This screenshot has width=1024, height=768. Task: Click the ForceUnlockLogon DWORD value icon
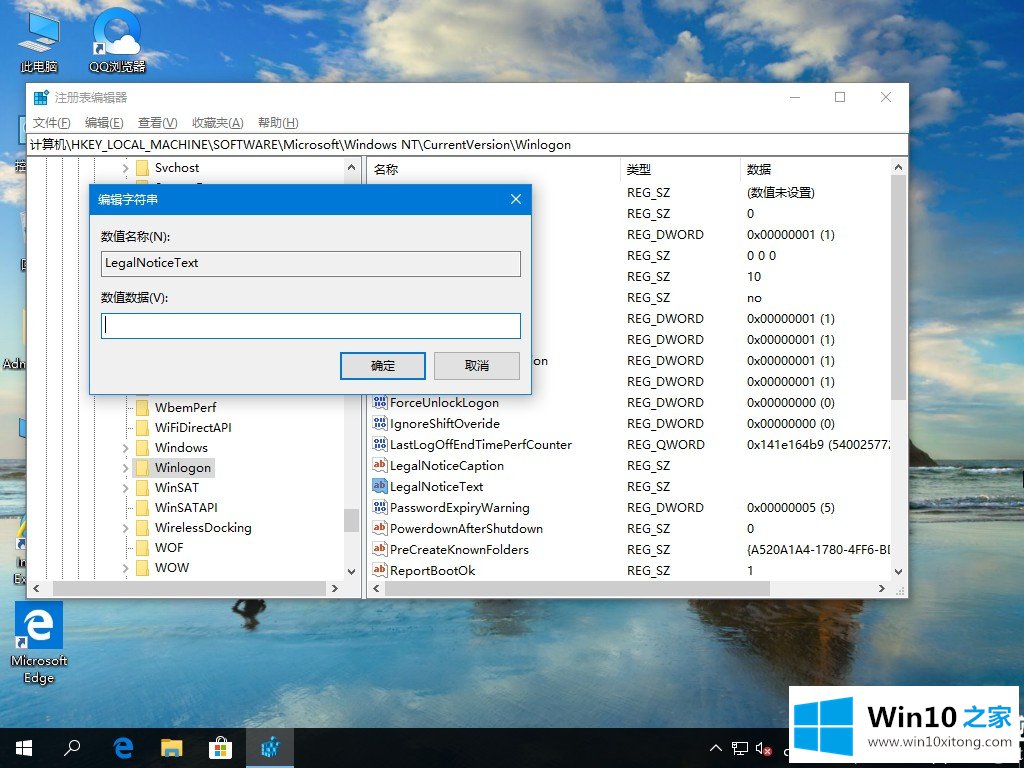(379, 402)
